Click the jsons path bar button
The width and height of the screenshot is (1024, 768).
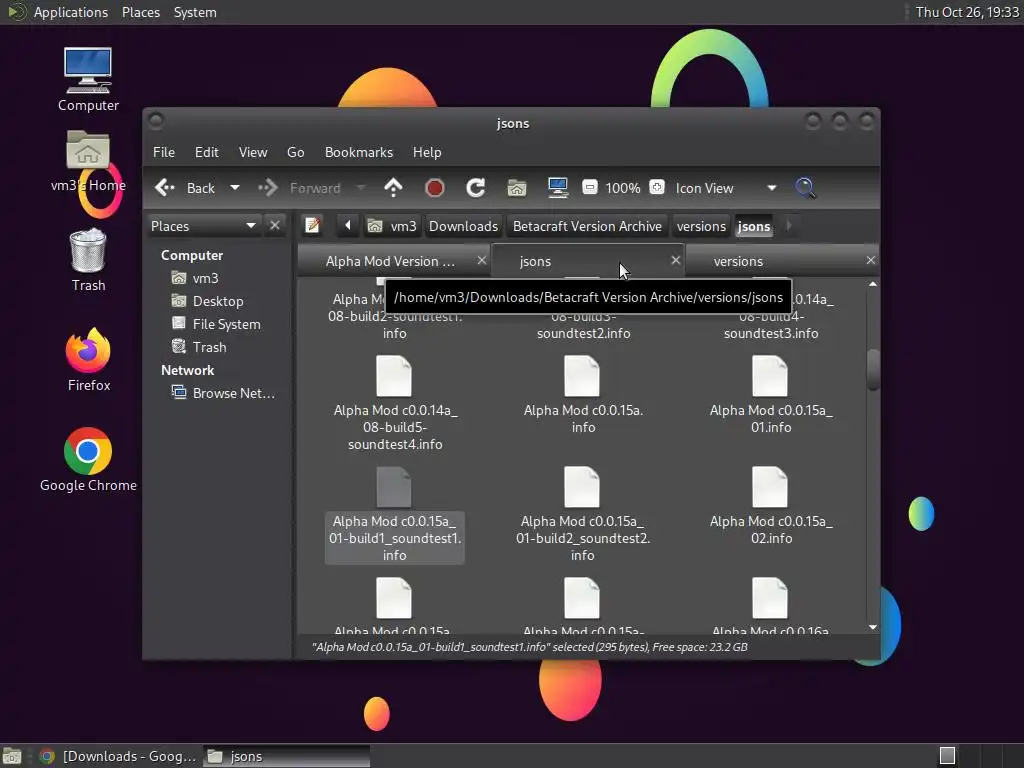(754, 226)
